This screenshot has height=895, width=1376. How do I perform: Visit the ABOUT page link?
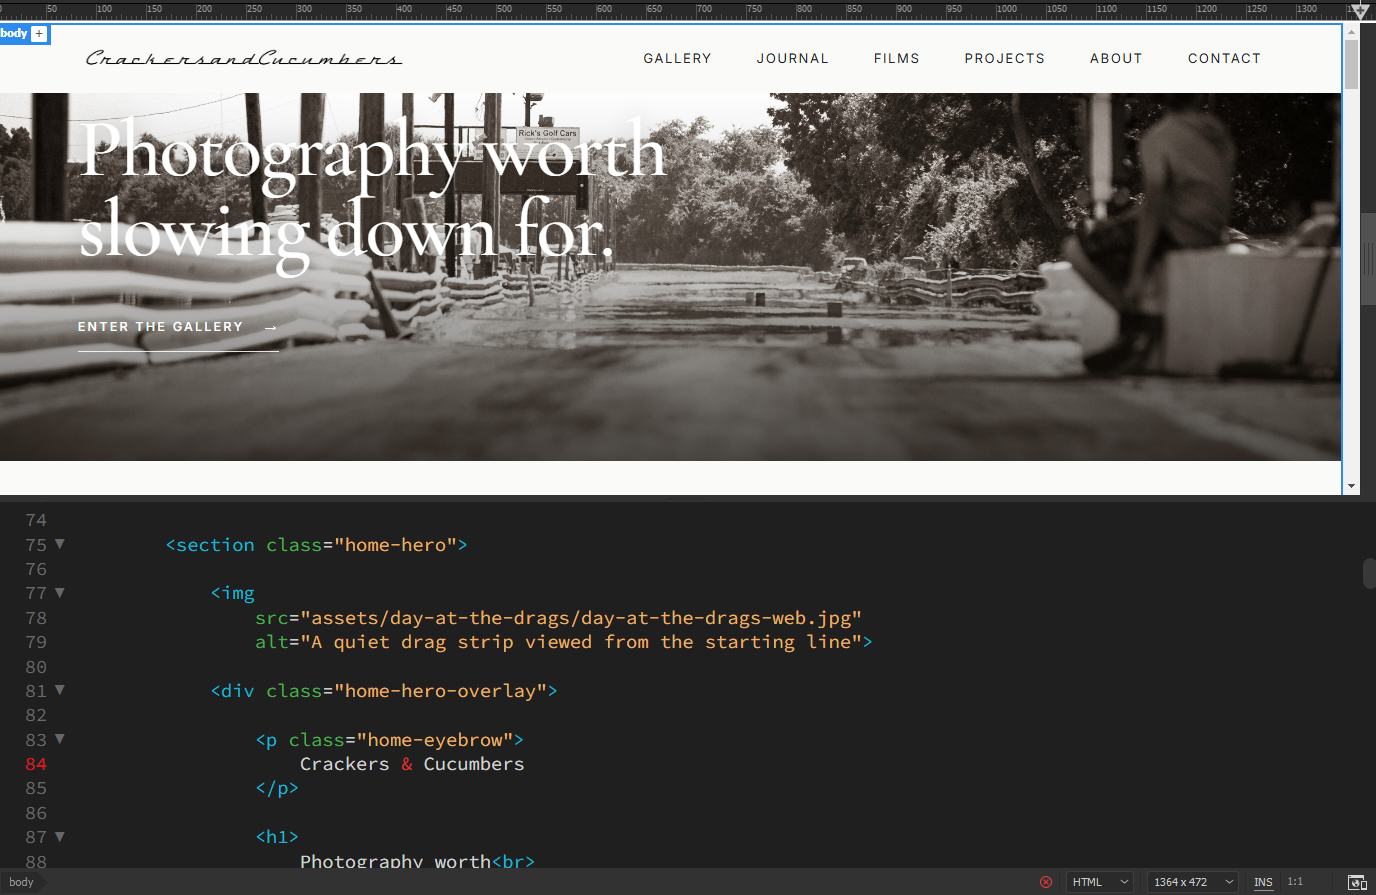(x=1116, y=59)
